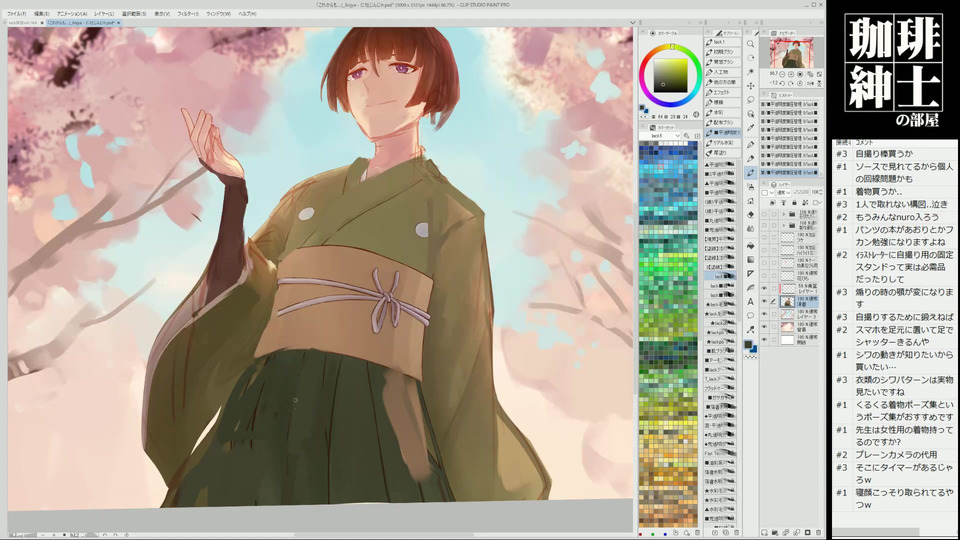Open the フィルター(I) menu
Image resolution: width=960 pixels, height=540 pixels.
pyautogui.click(x=187, y=13)
